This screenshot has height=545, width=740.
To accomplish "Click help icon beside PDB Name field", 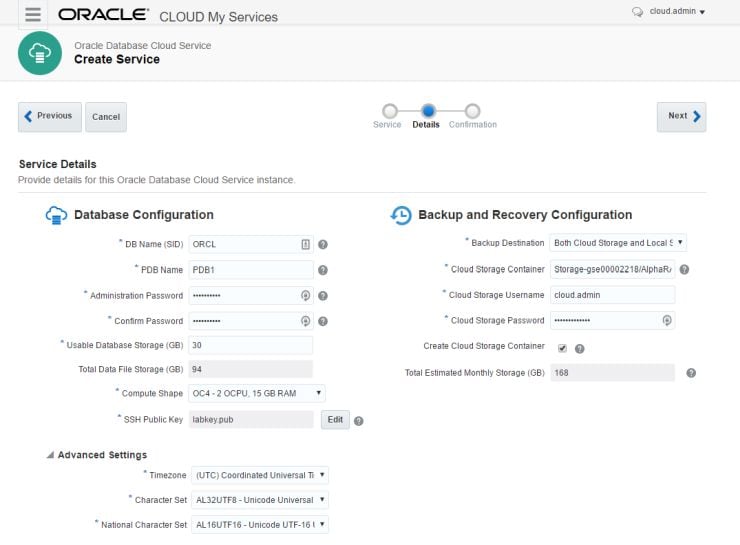I will tap(323, 270).
